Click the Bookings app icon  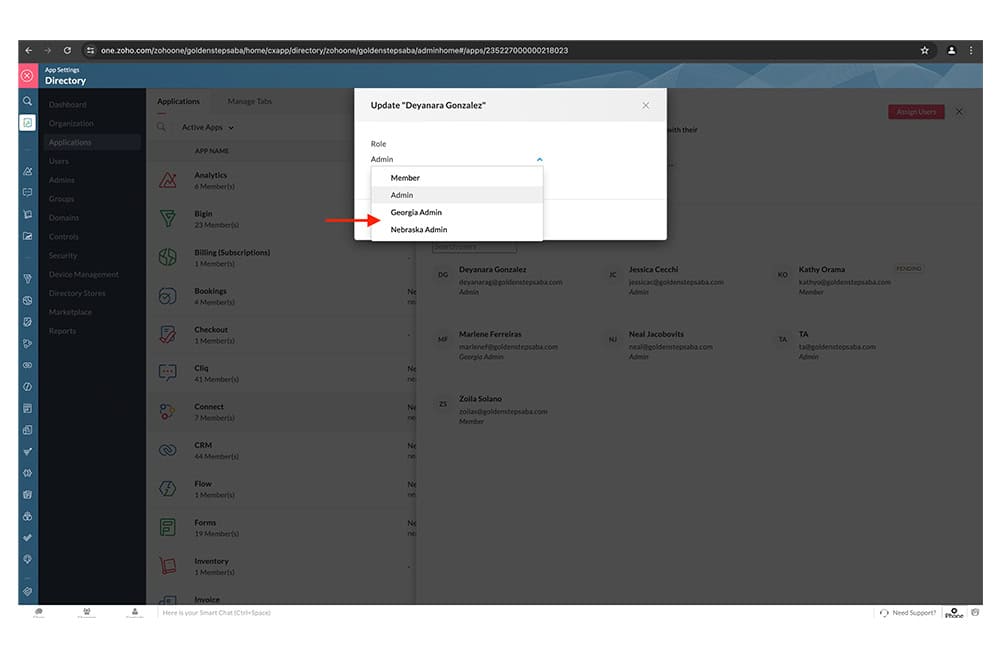(168, 296)
